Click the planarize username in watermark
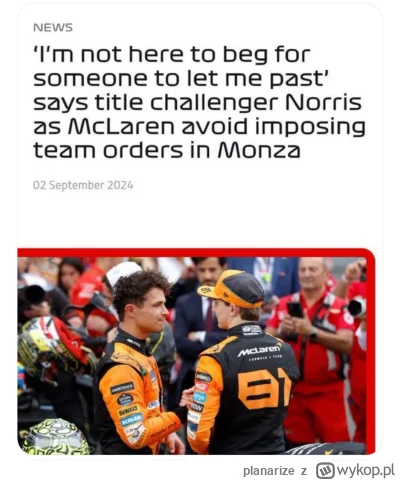400x480 pixels. (x=269, y=471)
